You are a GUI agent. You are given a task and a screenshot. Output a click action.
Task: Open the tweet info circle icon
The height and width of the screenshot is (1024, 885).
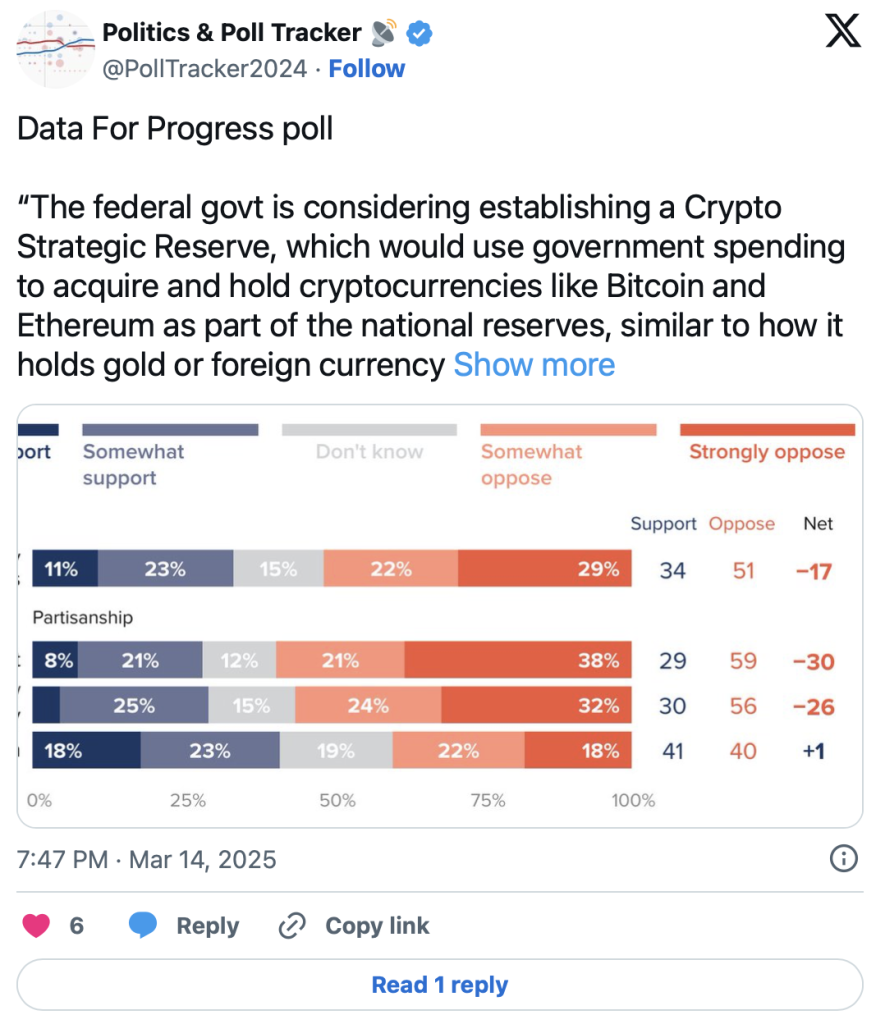844,858
